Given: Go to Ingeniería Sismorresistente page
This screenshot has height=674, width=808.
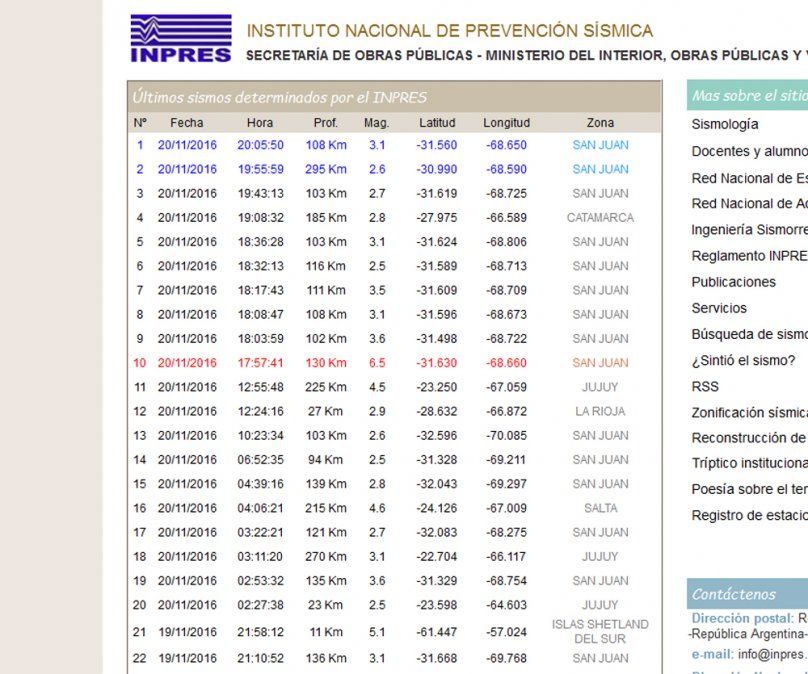Looking at the screenshot, I should (x=749, y=230).
